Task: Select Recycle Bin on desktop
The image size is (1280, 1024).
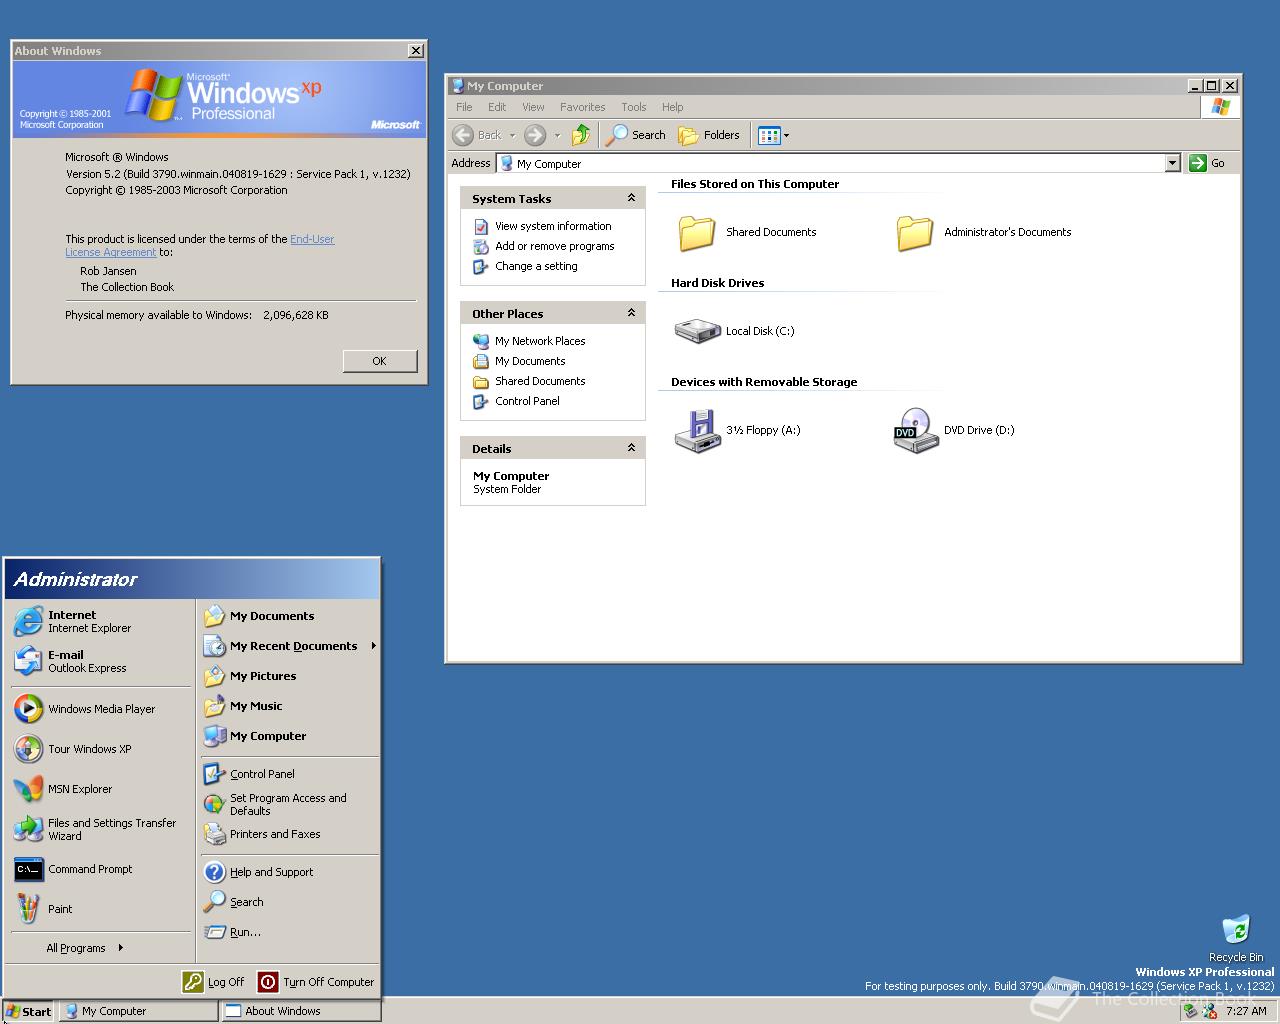Action: 1236,938
